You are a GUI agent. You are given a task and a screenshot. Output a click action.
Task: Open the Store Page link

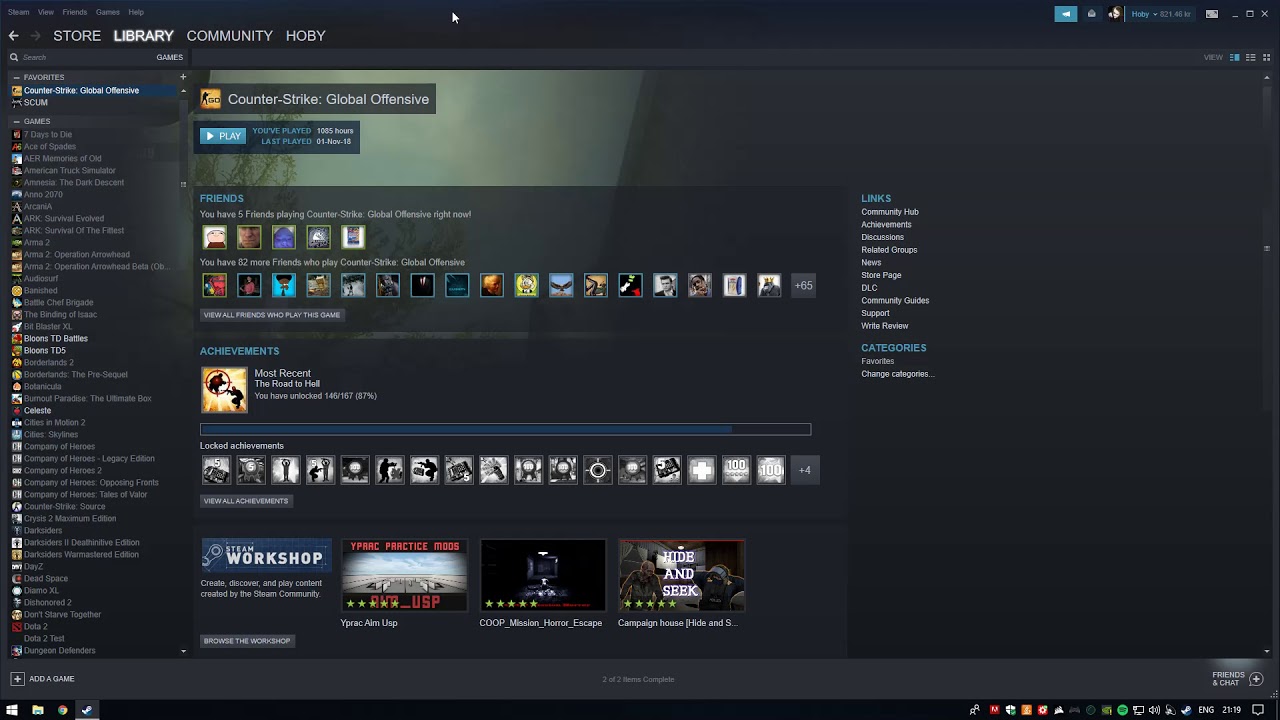(881, 275)
